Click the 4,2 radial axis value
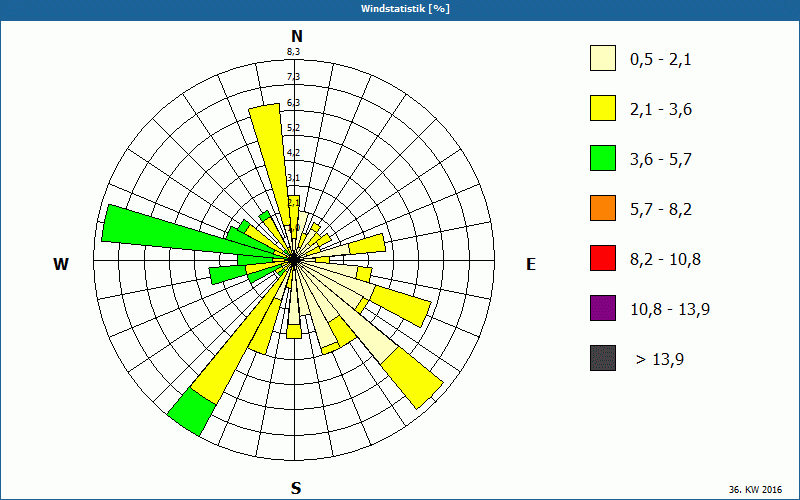 (x=293, y=153)
